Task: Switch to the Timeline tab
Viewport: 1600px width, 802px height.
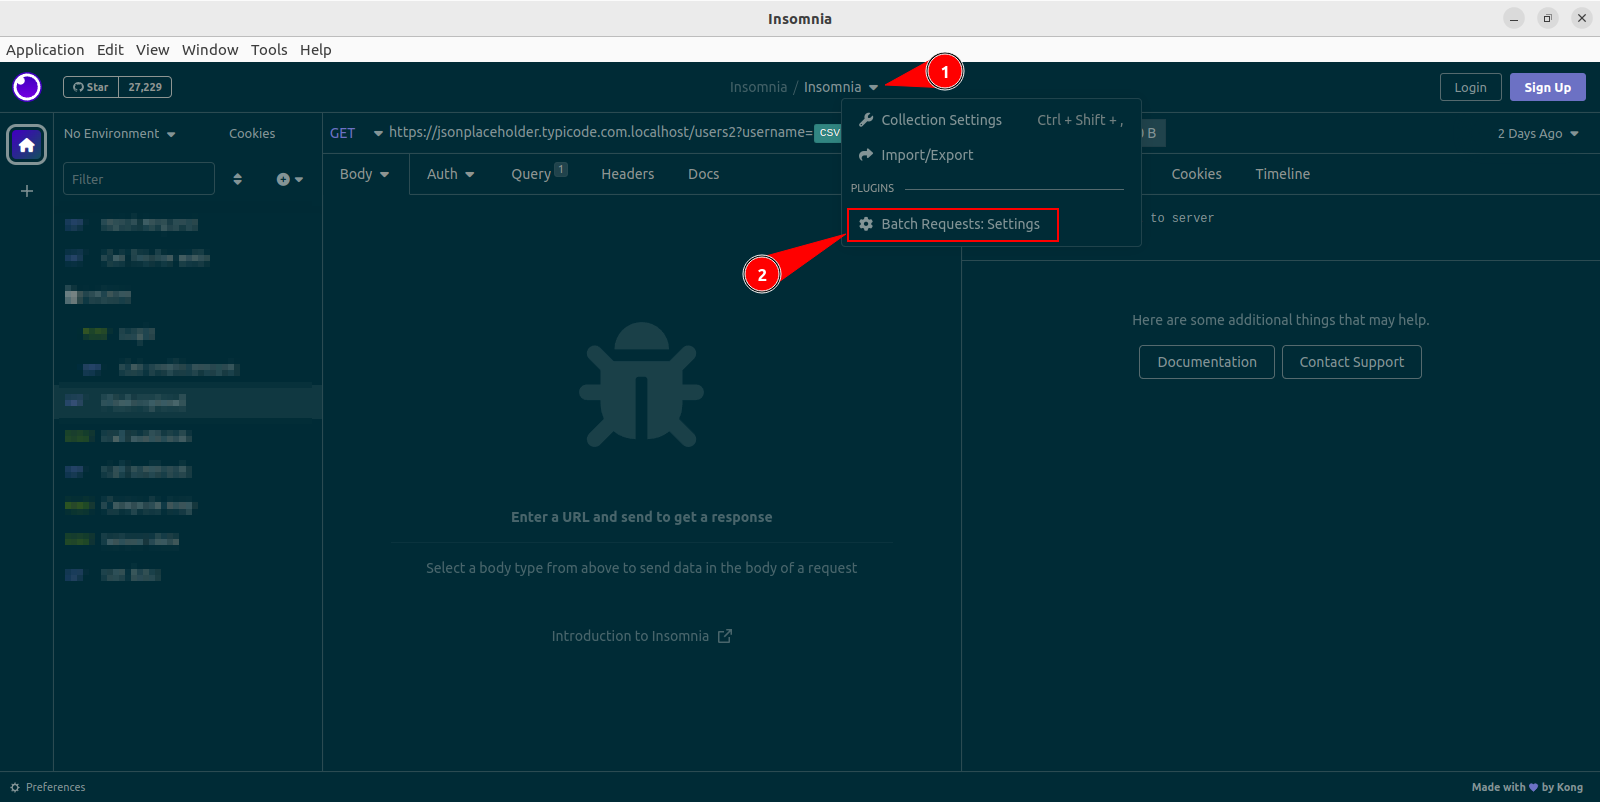Action: (x=1283, y=174)
